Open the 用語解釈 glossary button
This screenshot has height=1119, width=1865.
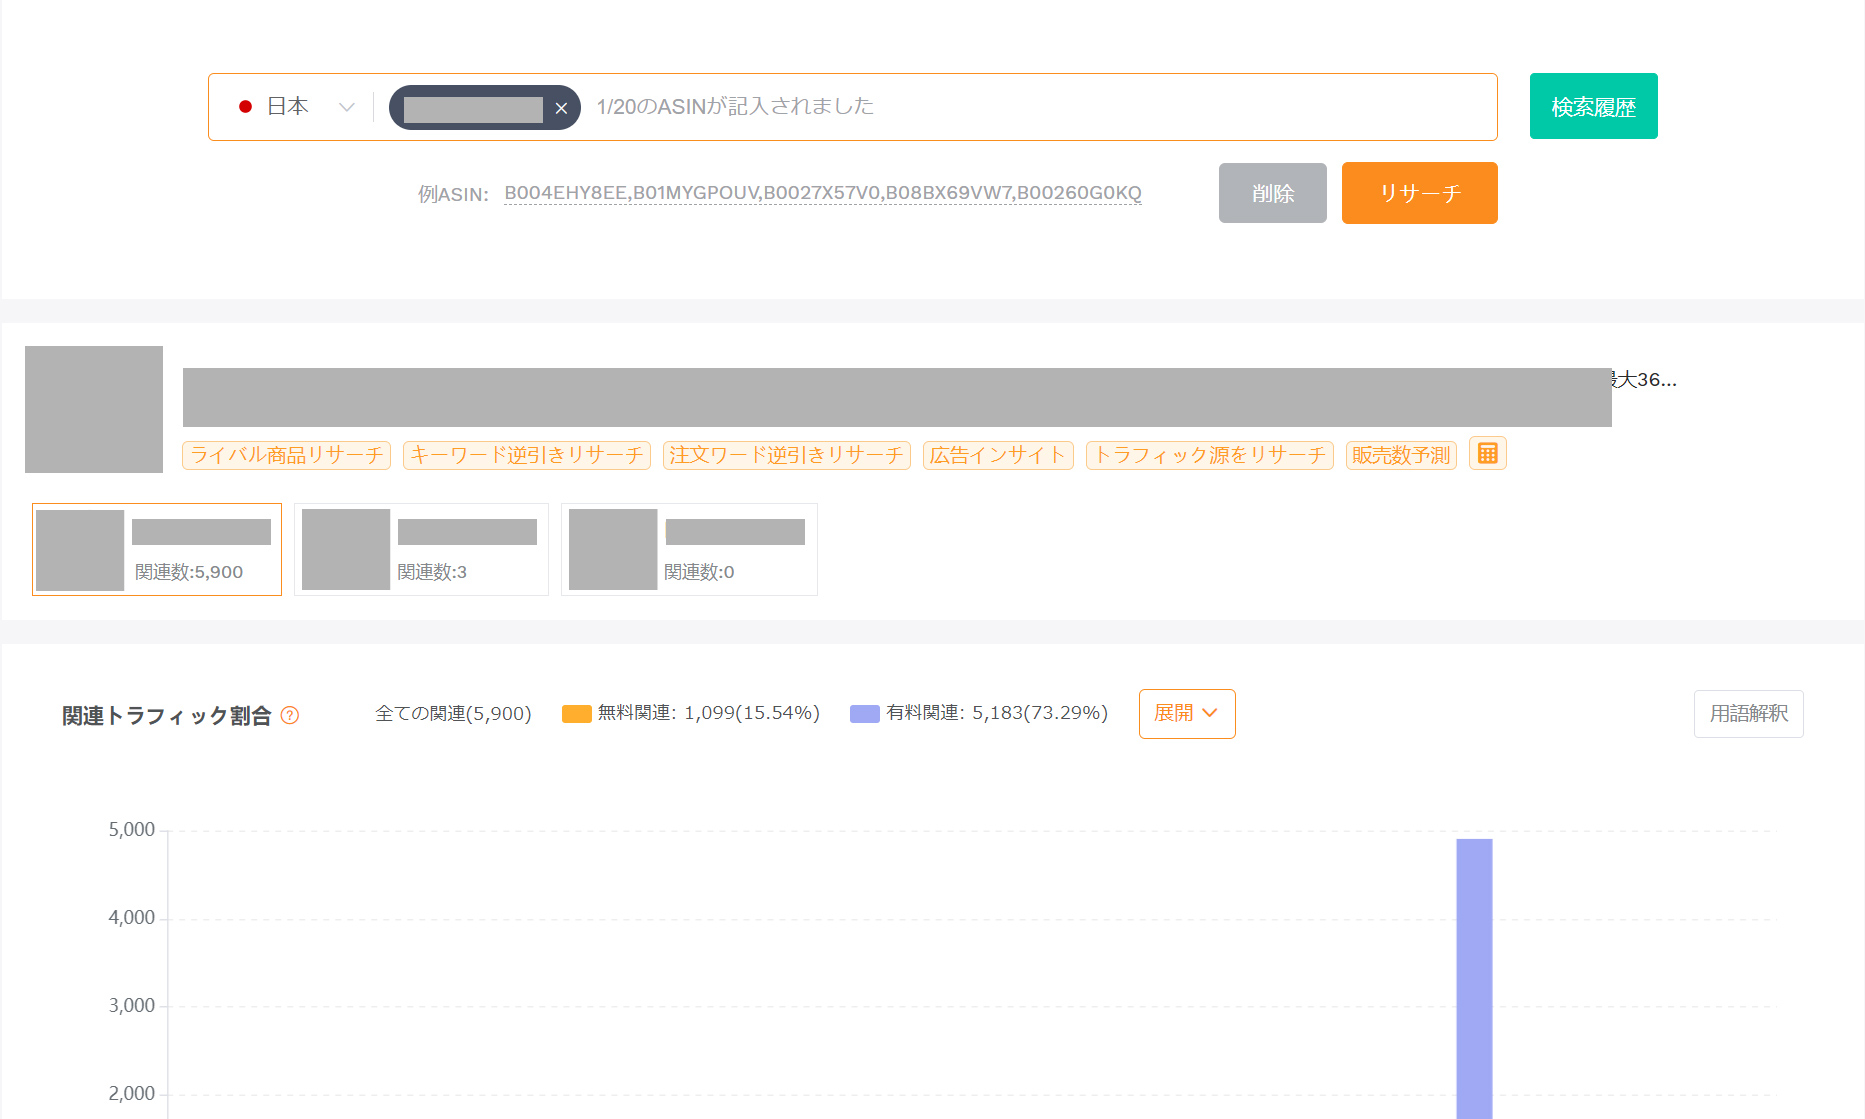pos(1748,714)
